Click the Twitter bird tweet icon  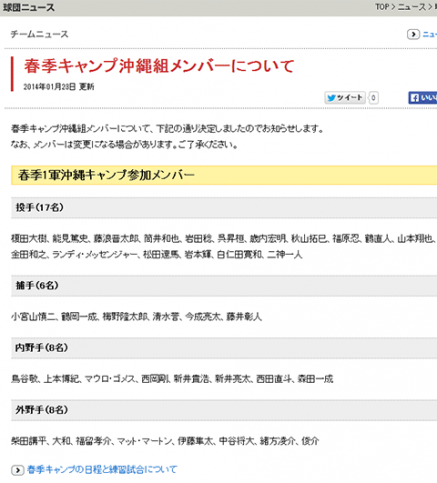pyautogui.click(x=331, y=98)
